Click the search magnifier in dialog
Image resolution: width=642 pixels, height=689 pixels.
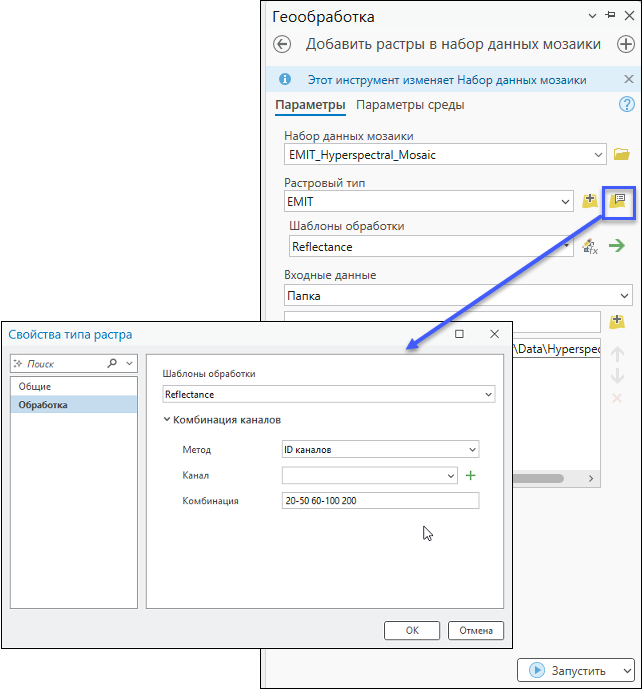[x=112, y=364]
